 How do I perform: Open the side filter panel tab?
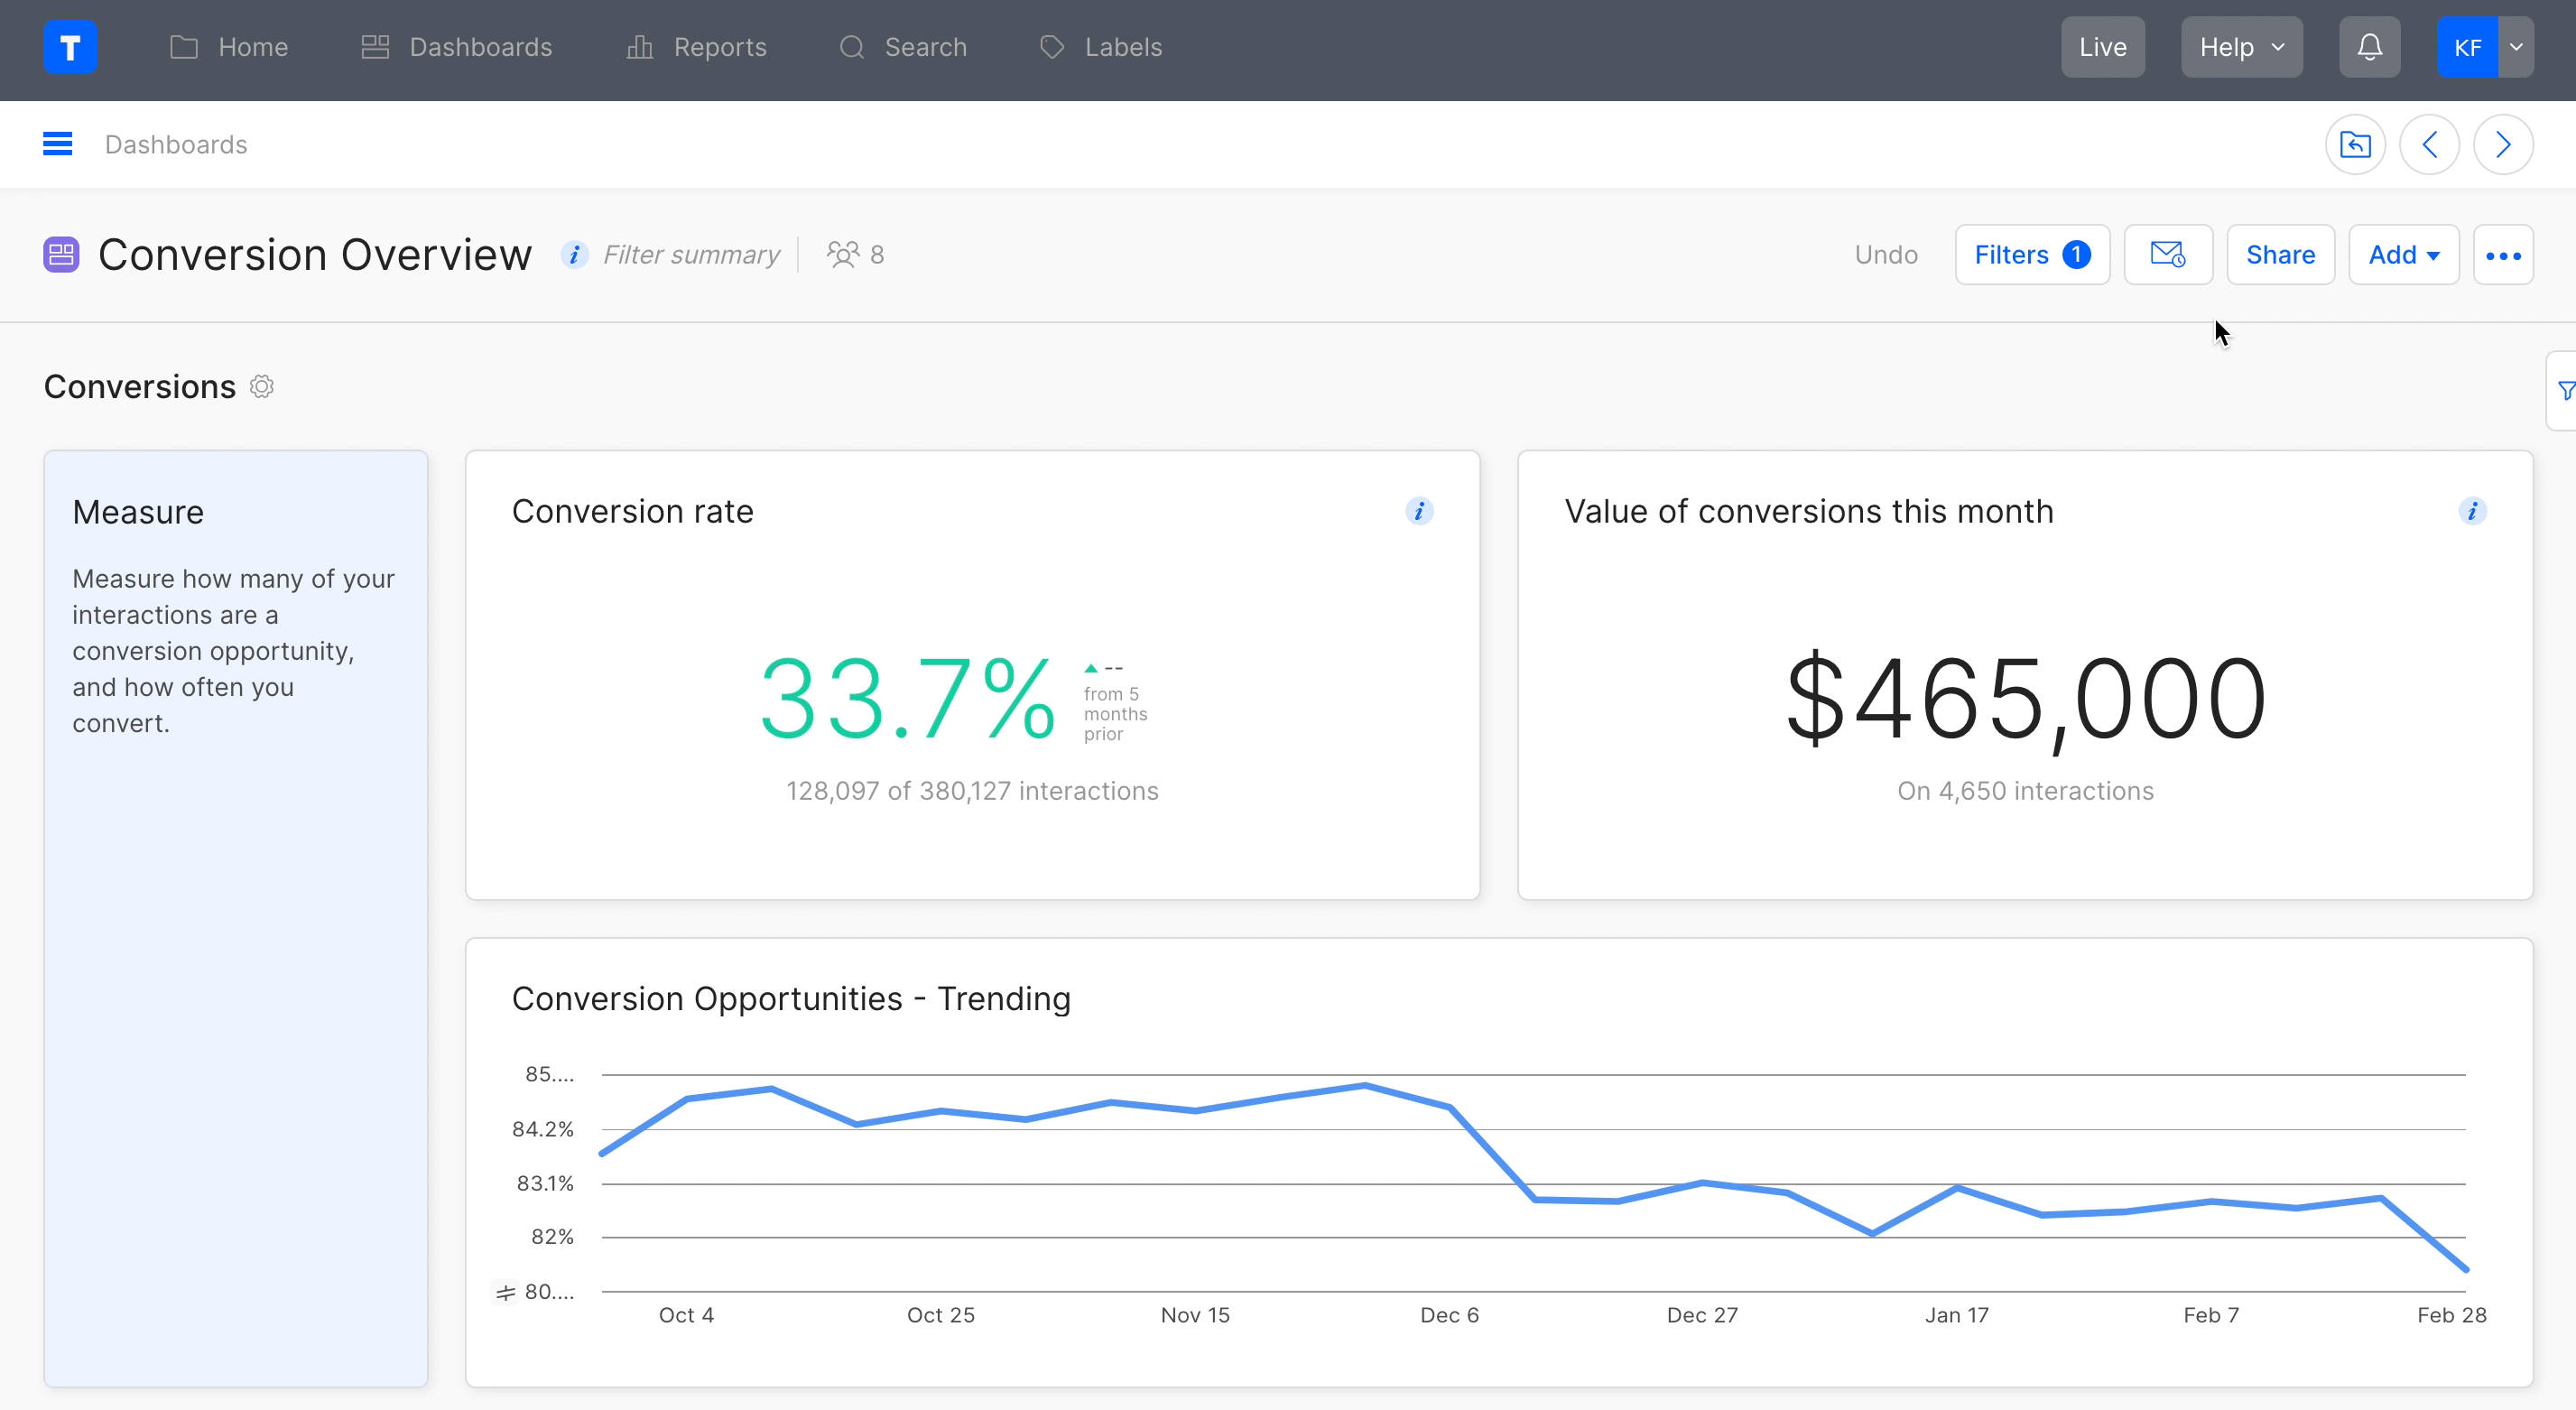(2563, 391)
